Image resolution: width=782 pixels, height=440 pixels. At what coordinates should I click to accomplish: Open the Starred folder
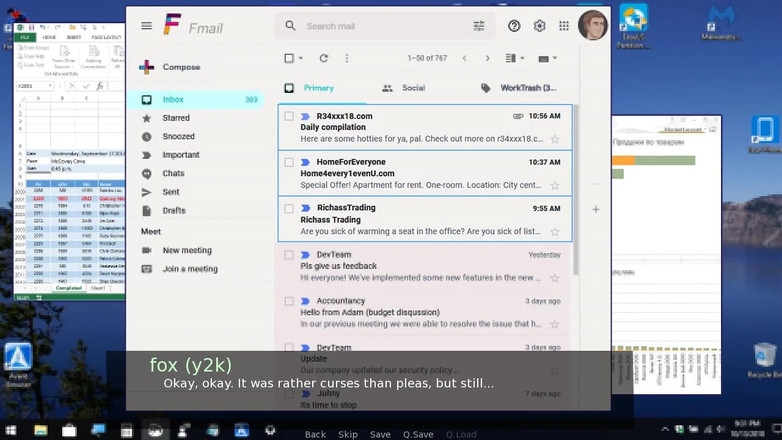click(x=176, y=118)
